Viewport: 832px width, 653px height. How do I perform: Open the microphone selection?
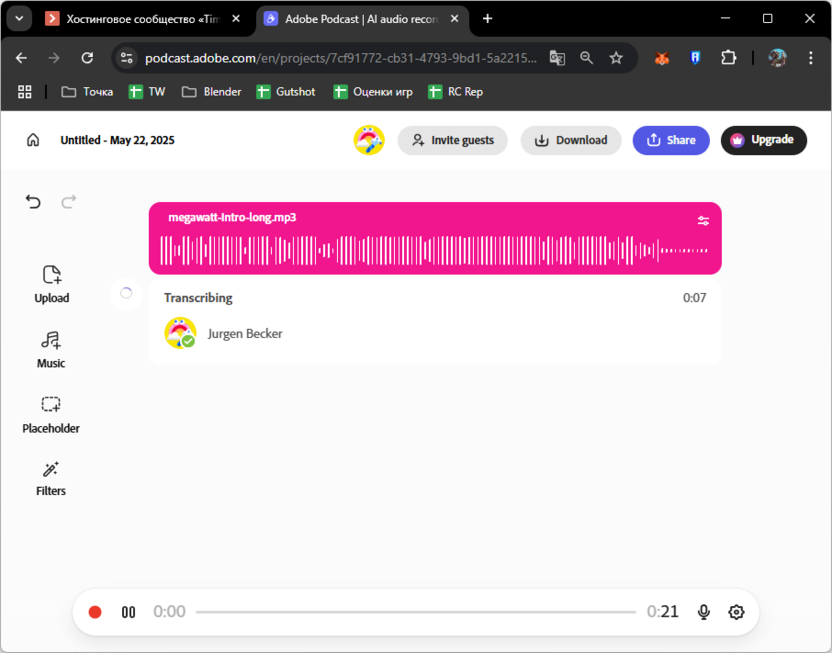[704, 612]
